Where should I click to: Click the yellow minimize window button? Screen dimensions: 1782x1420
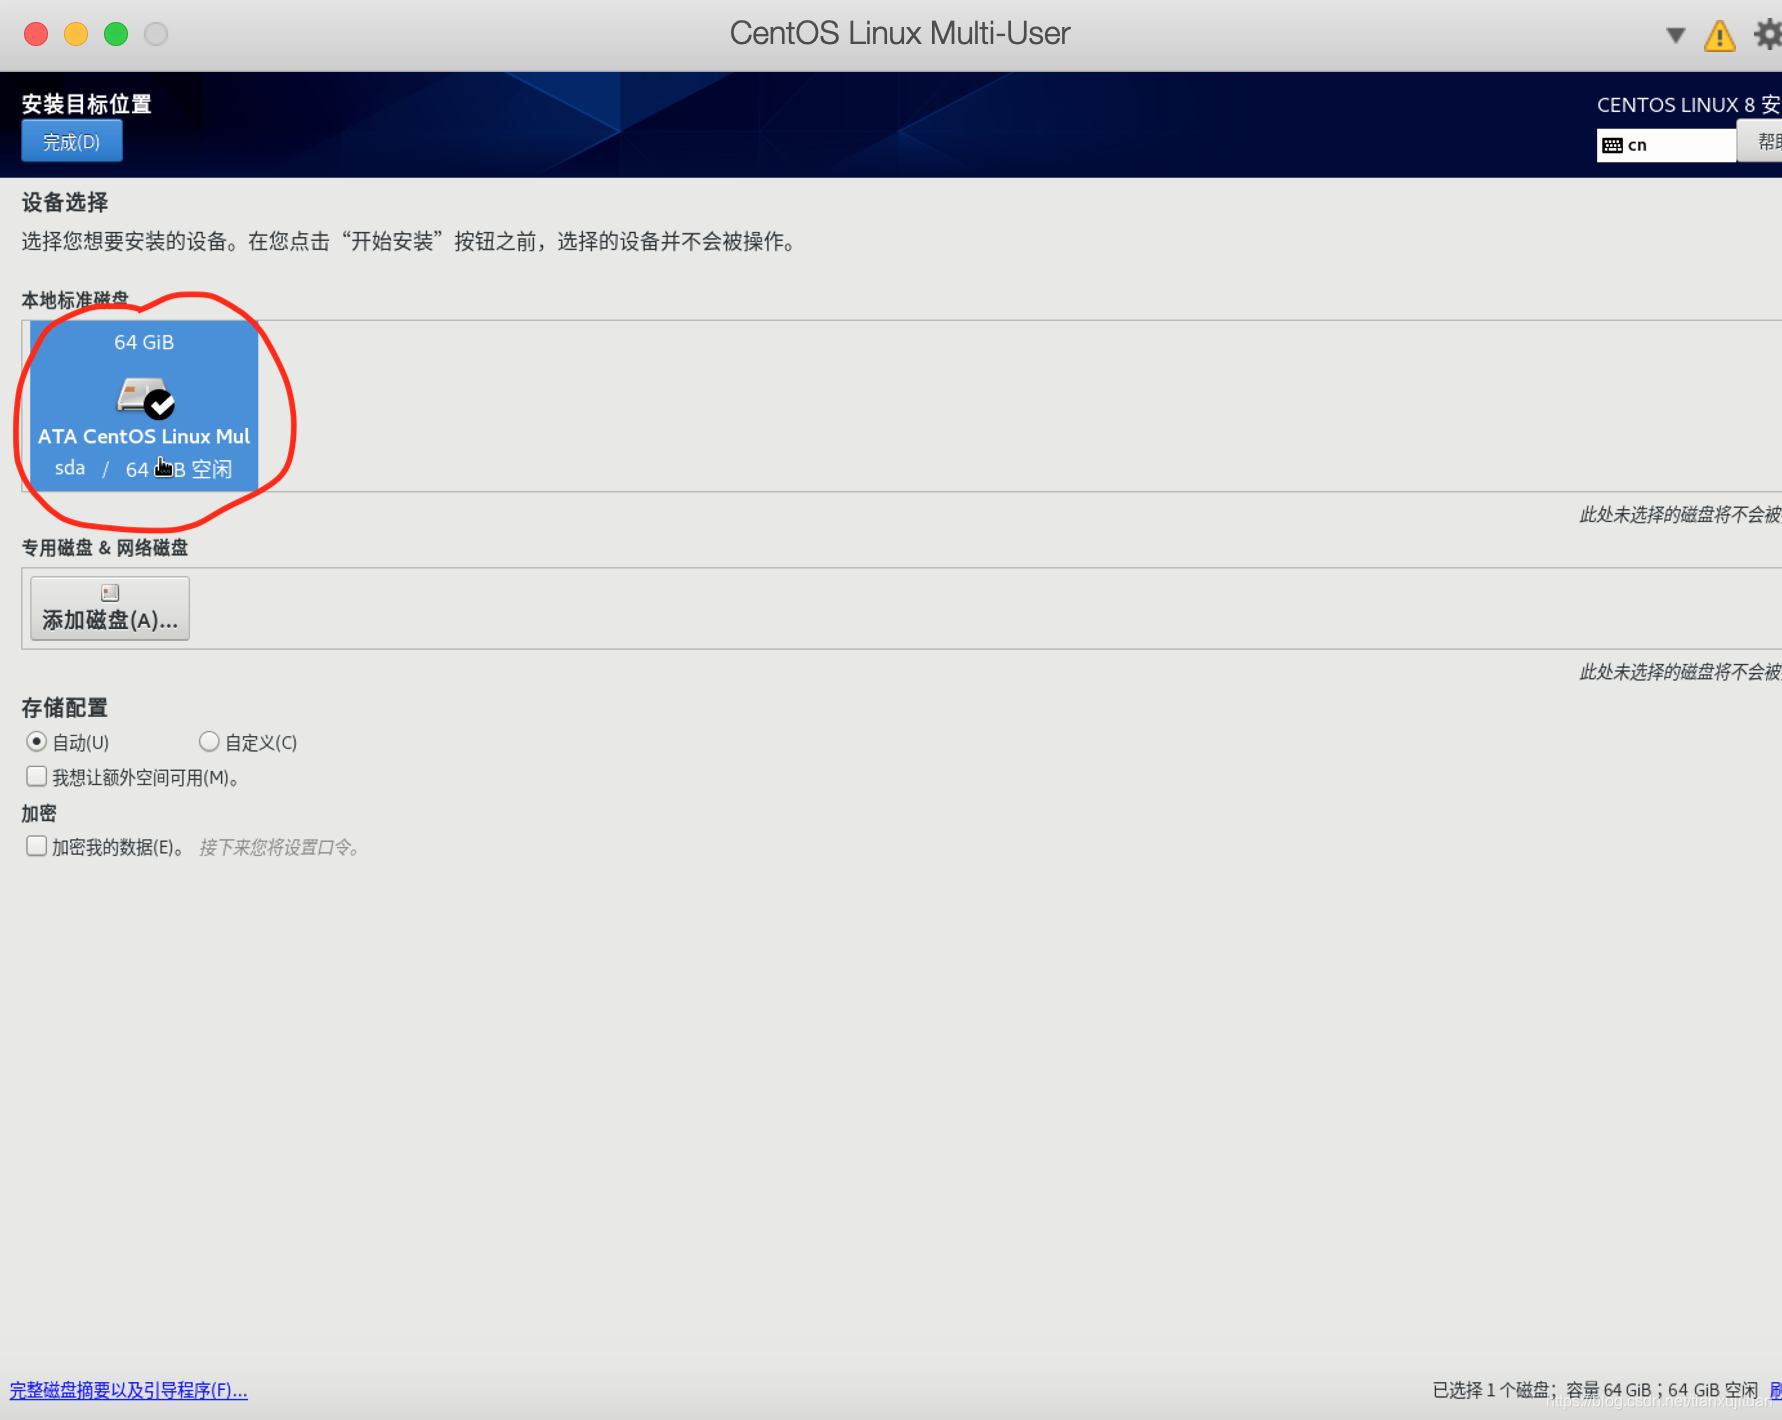76,34
